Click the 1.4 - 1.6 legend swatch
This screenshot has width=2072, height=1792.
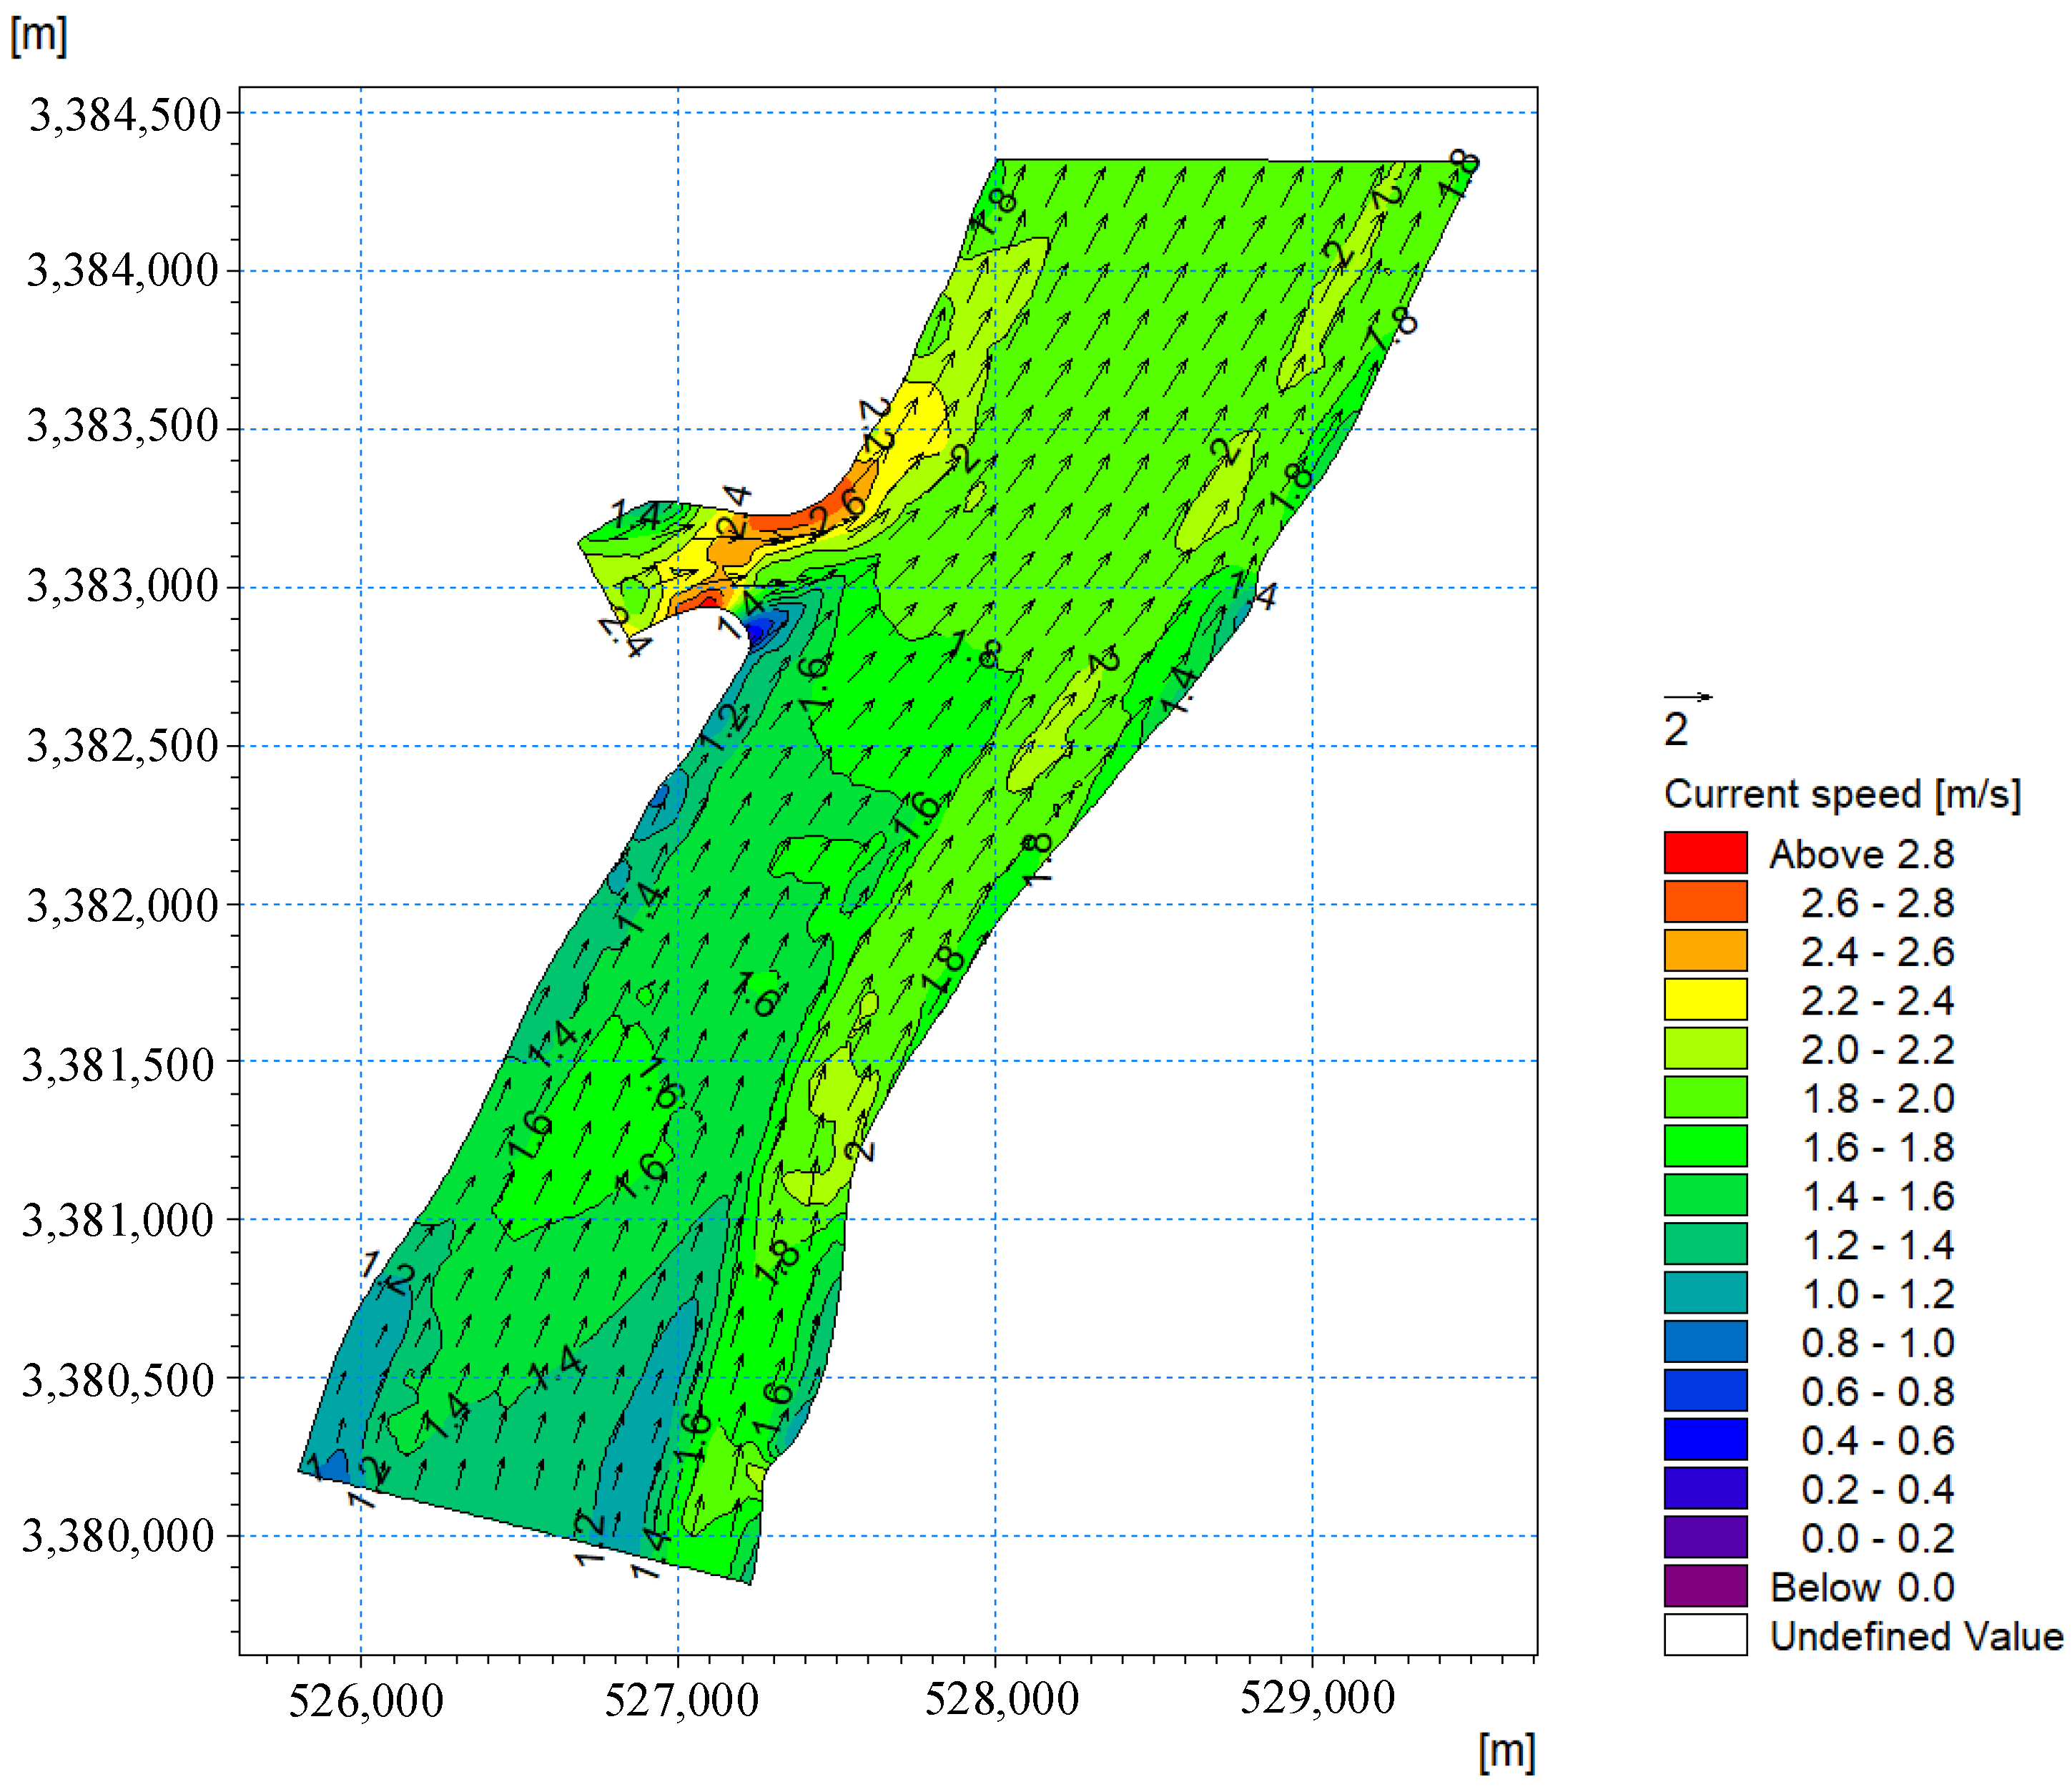[1705, 1196]
